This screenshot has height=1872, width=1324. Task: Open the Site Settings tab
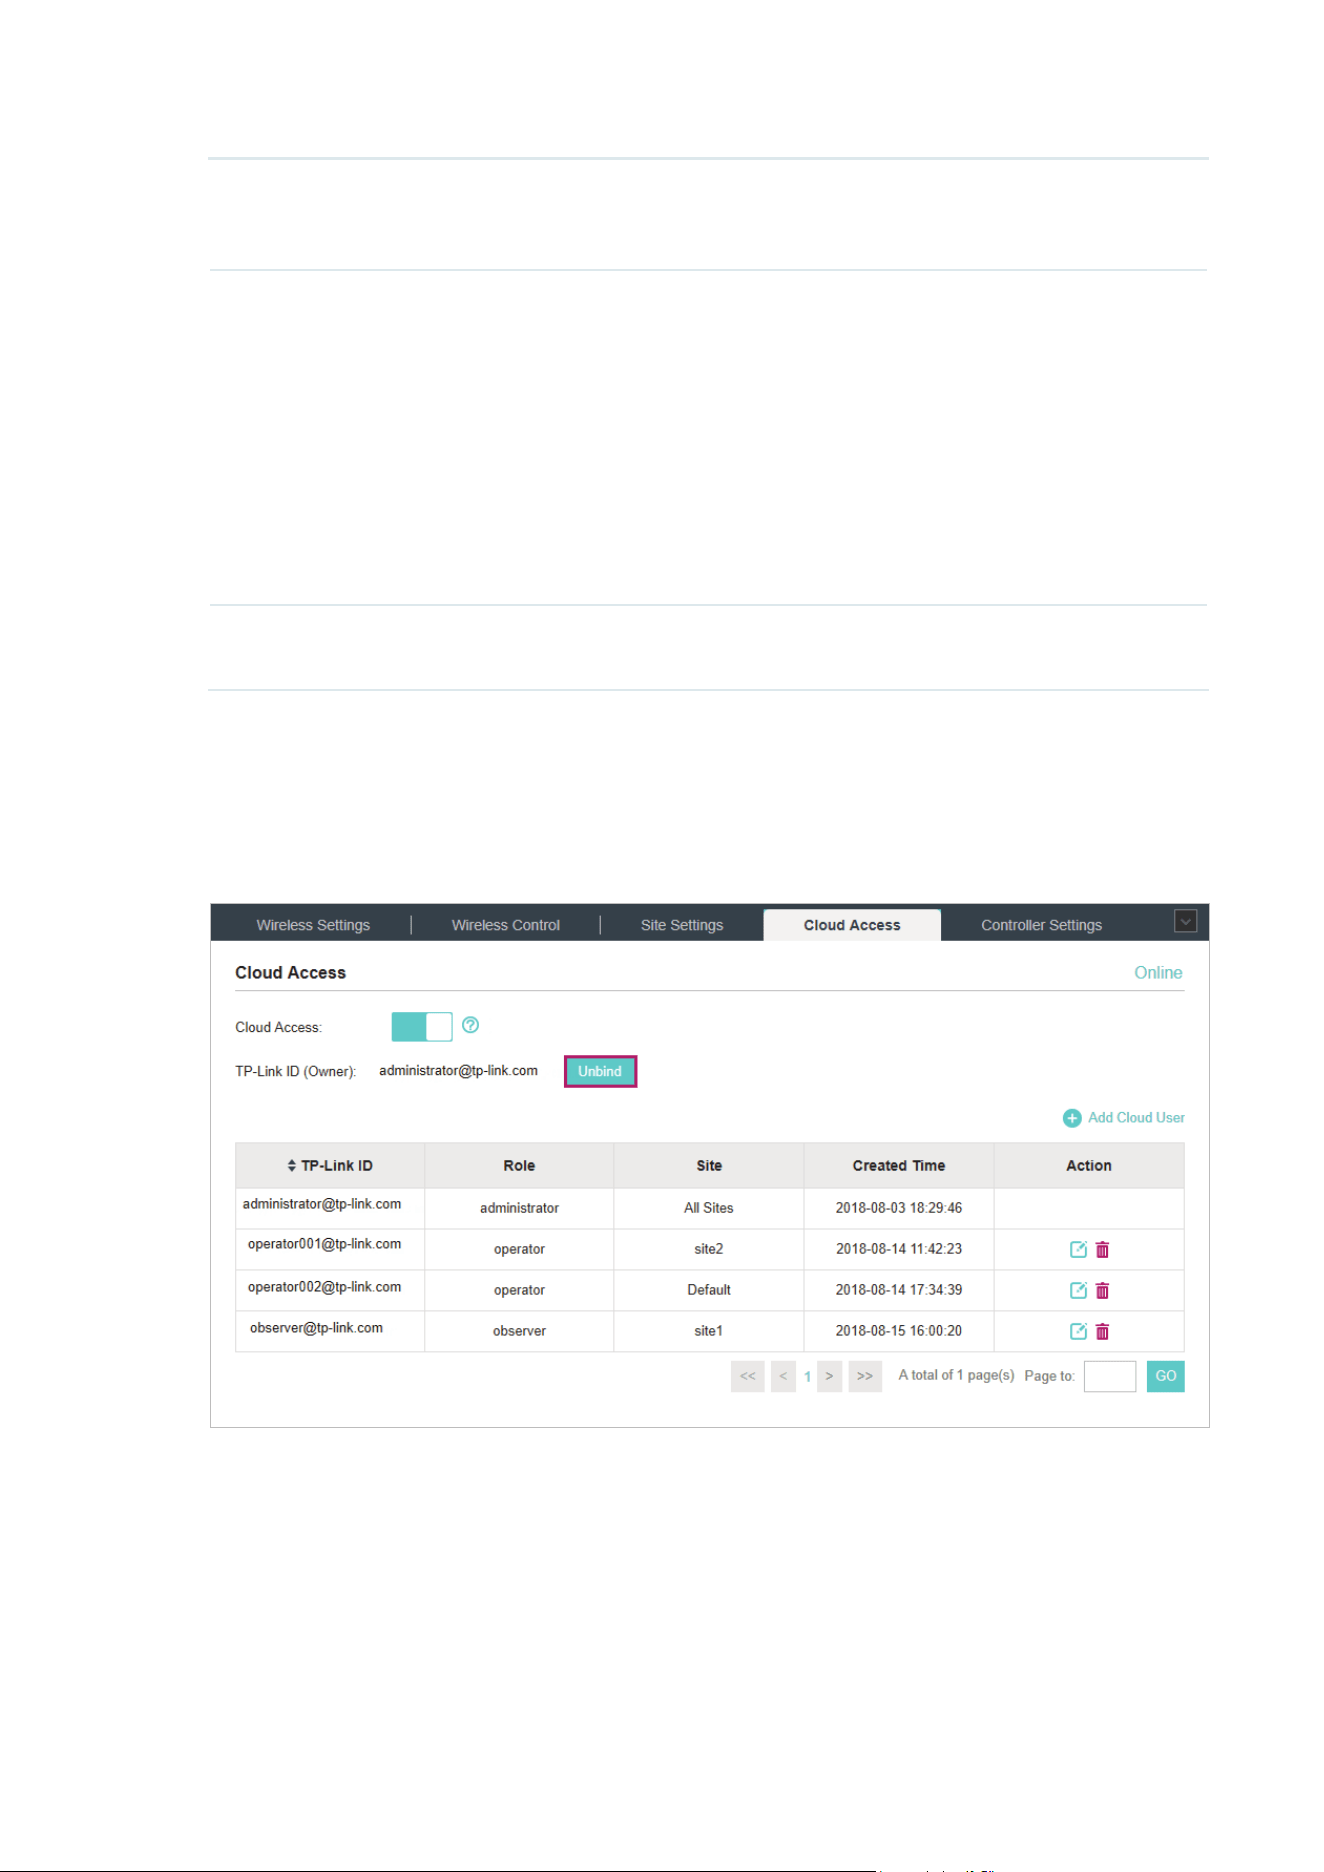pos(682,925)
